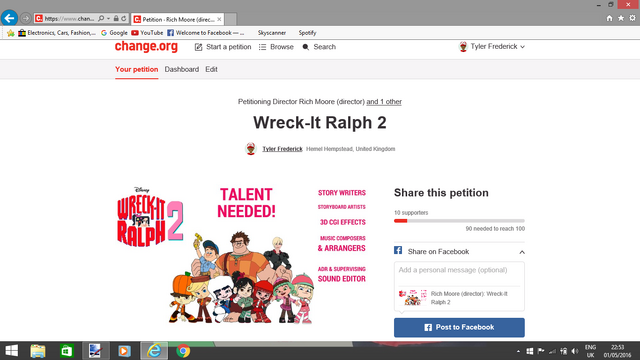
Task: Click the Tyler Frederick author link
Action: [x=282, y=149]
